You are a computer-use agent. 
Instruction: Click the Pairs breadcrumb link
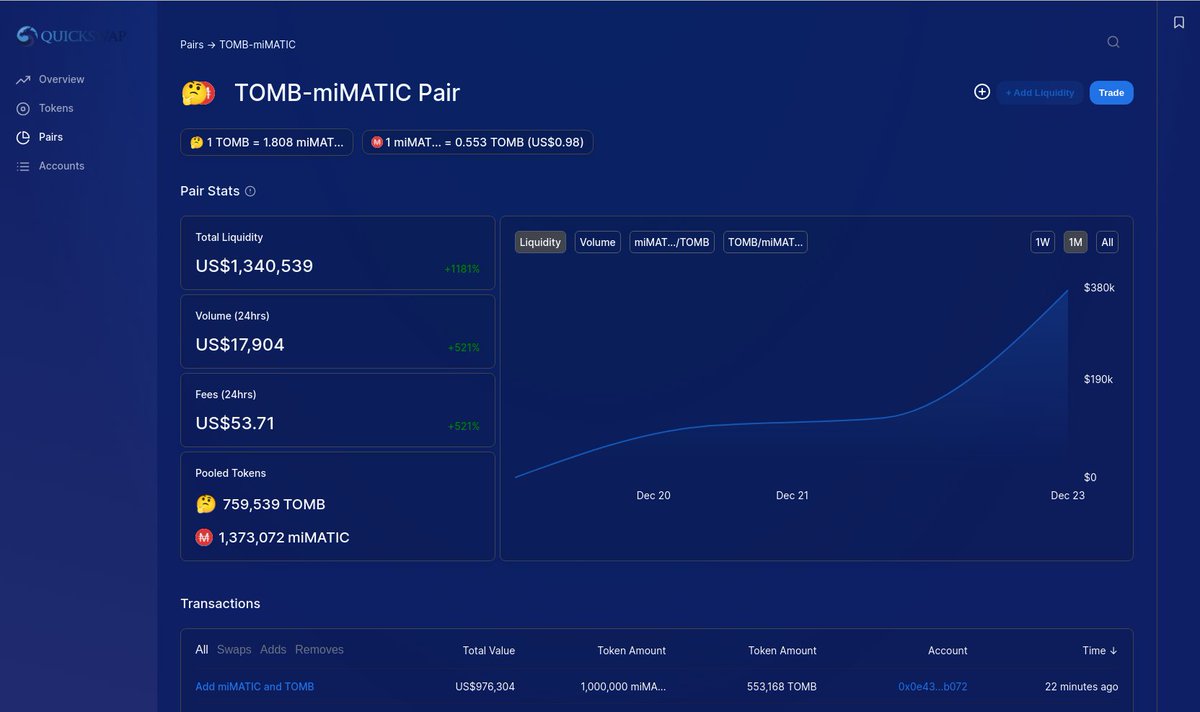point(192,44)
